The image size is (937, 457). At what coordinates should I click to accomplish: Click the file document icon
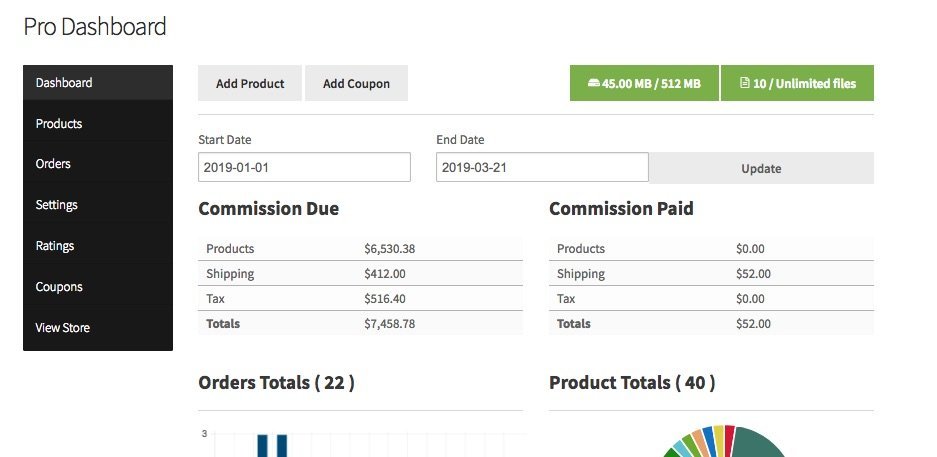[x=745, y=83]
